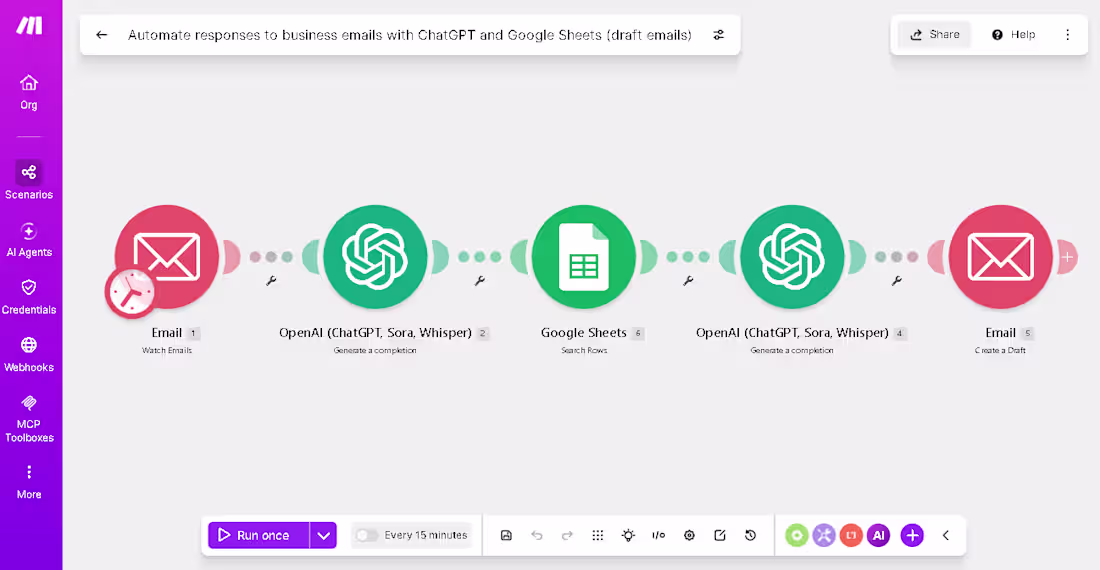Click the Search Rows label under Google Sheets
The width and height of the screenshot is (1100, 570).
(584, 351)
